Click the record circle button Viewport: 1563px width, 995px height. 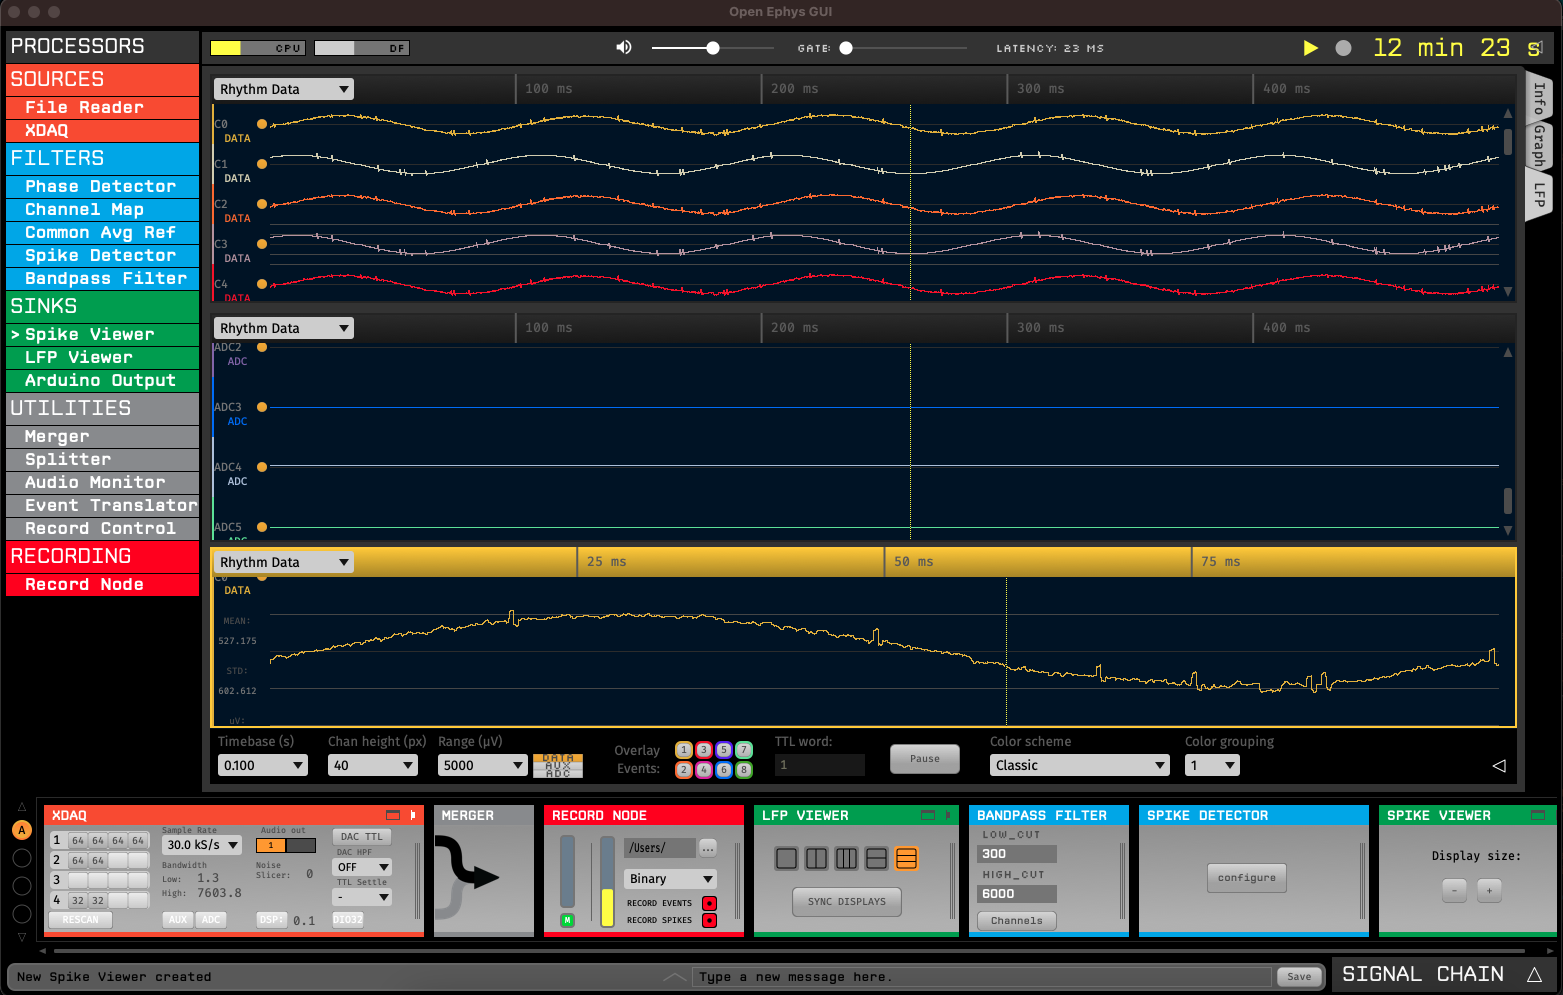[1343, 48]
